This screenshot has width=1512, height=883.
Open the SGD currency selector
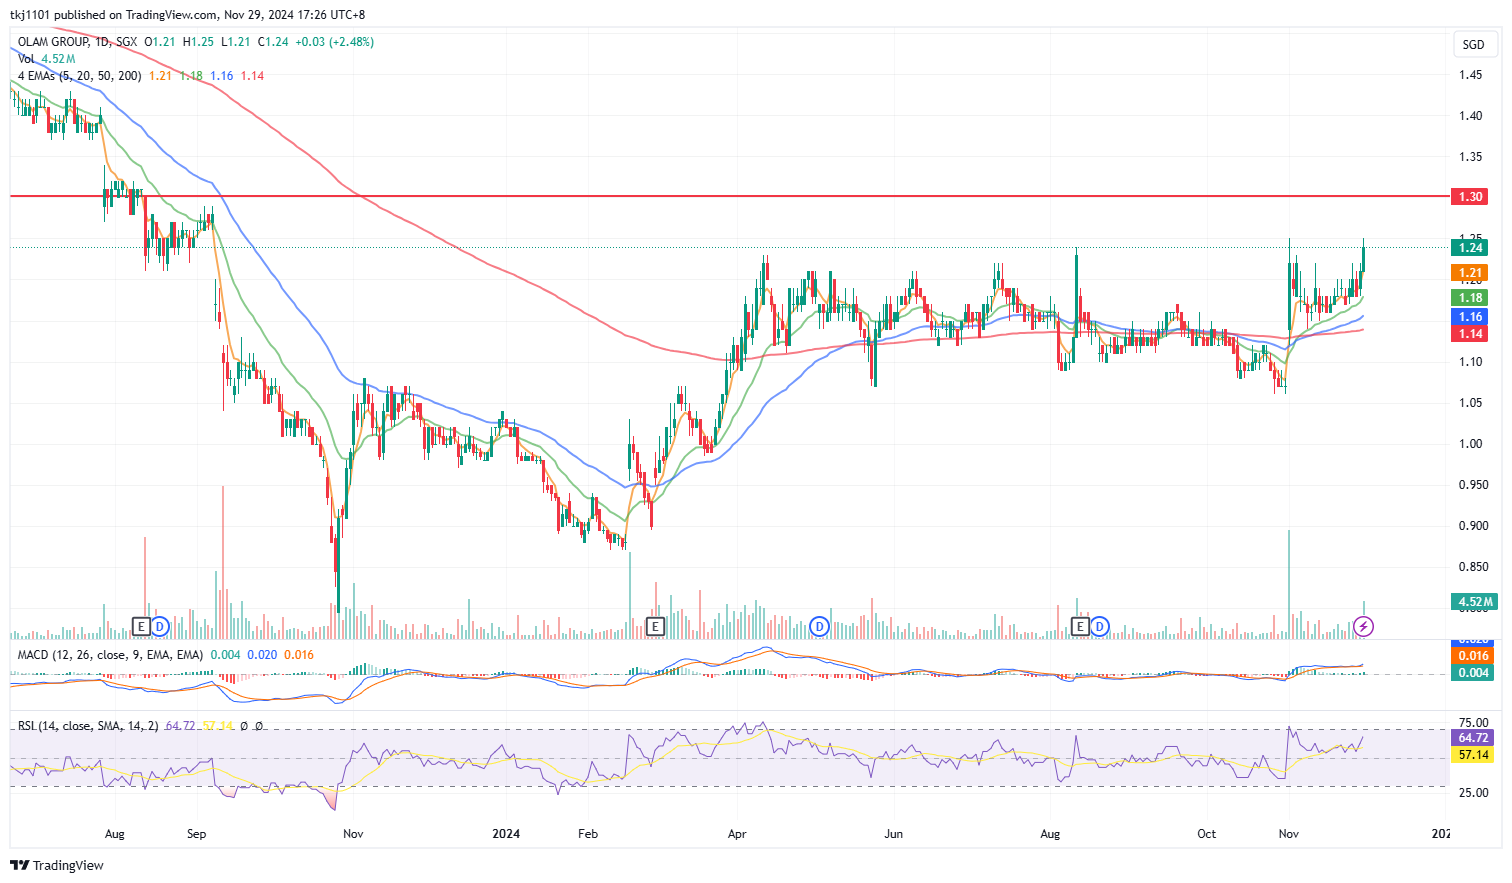tap(1474, 44)
